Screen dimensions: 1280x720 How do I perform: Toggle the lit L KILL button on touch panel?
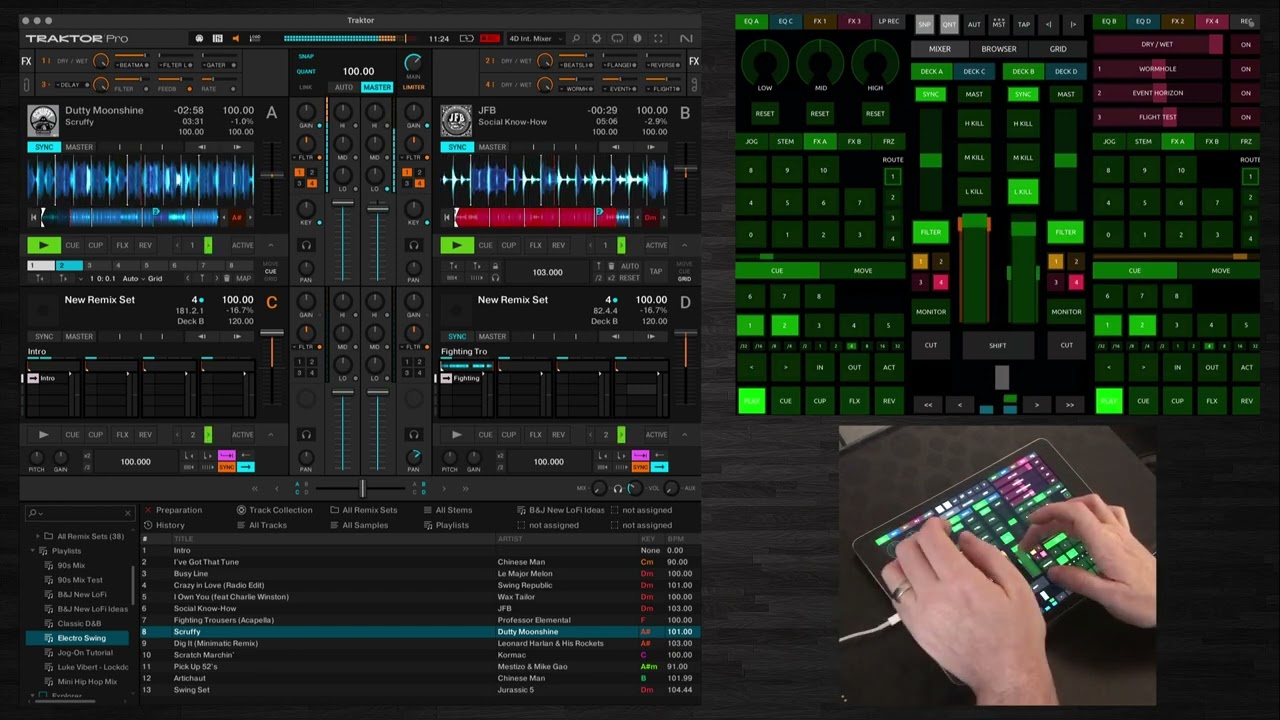1022,191
